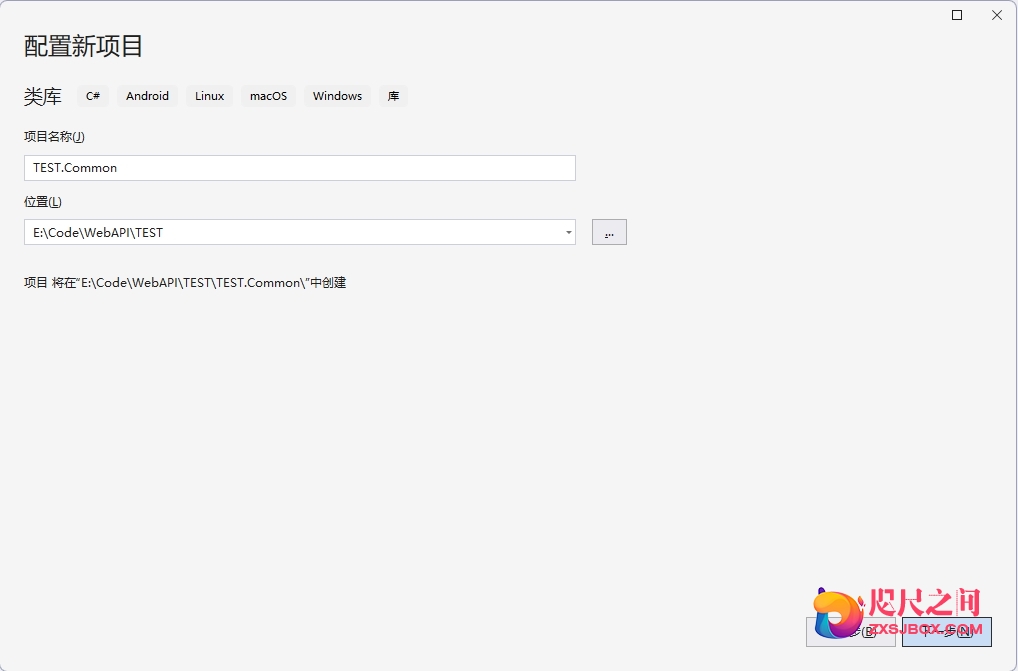Close the configure new project dialog

[x=997, y=15]
